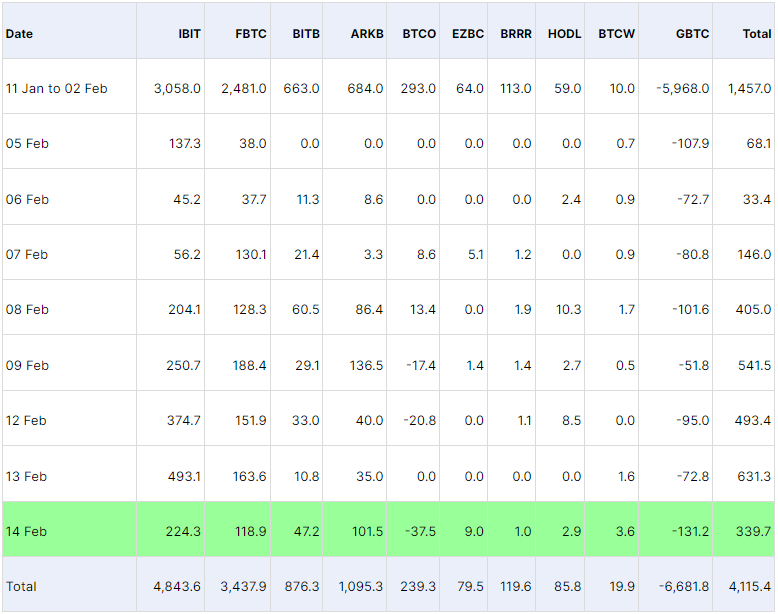Select the 07 Feb row label
Image resolution: width=778 pixels, height=614 pixels.
tap(27, 255)
